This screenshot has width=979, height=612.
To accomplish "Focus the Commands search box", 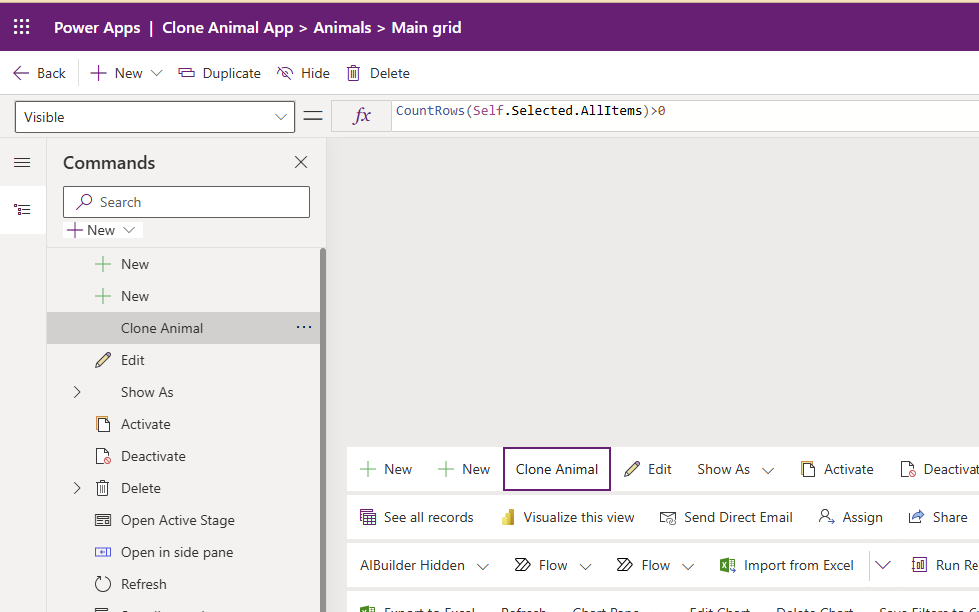I will click(186, 202).
